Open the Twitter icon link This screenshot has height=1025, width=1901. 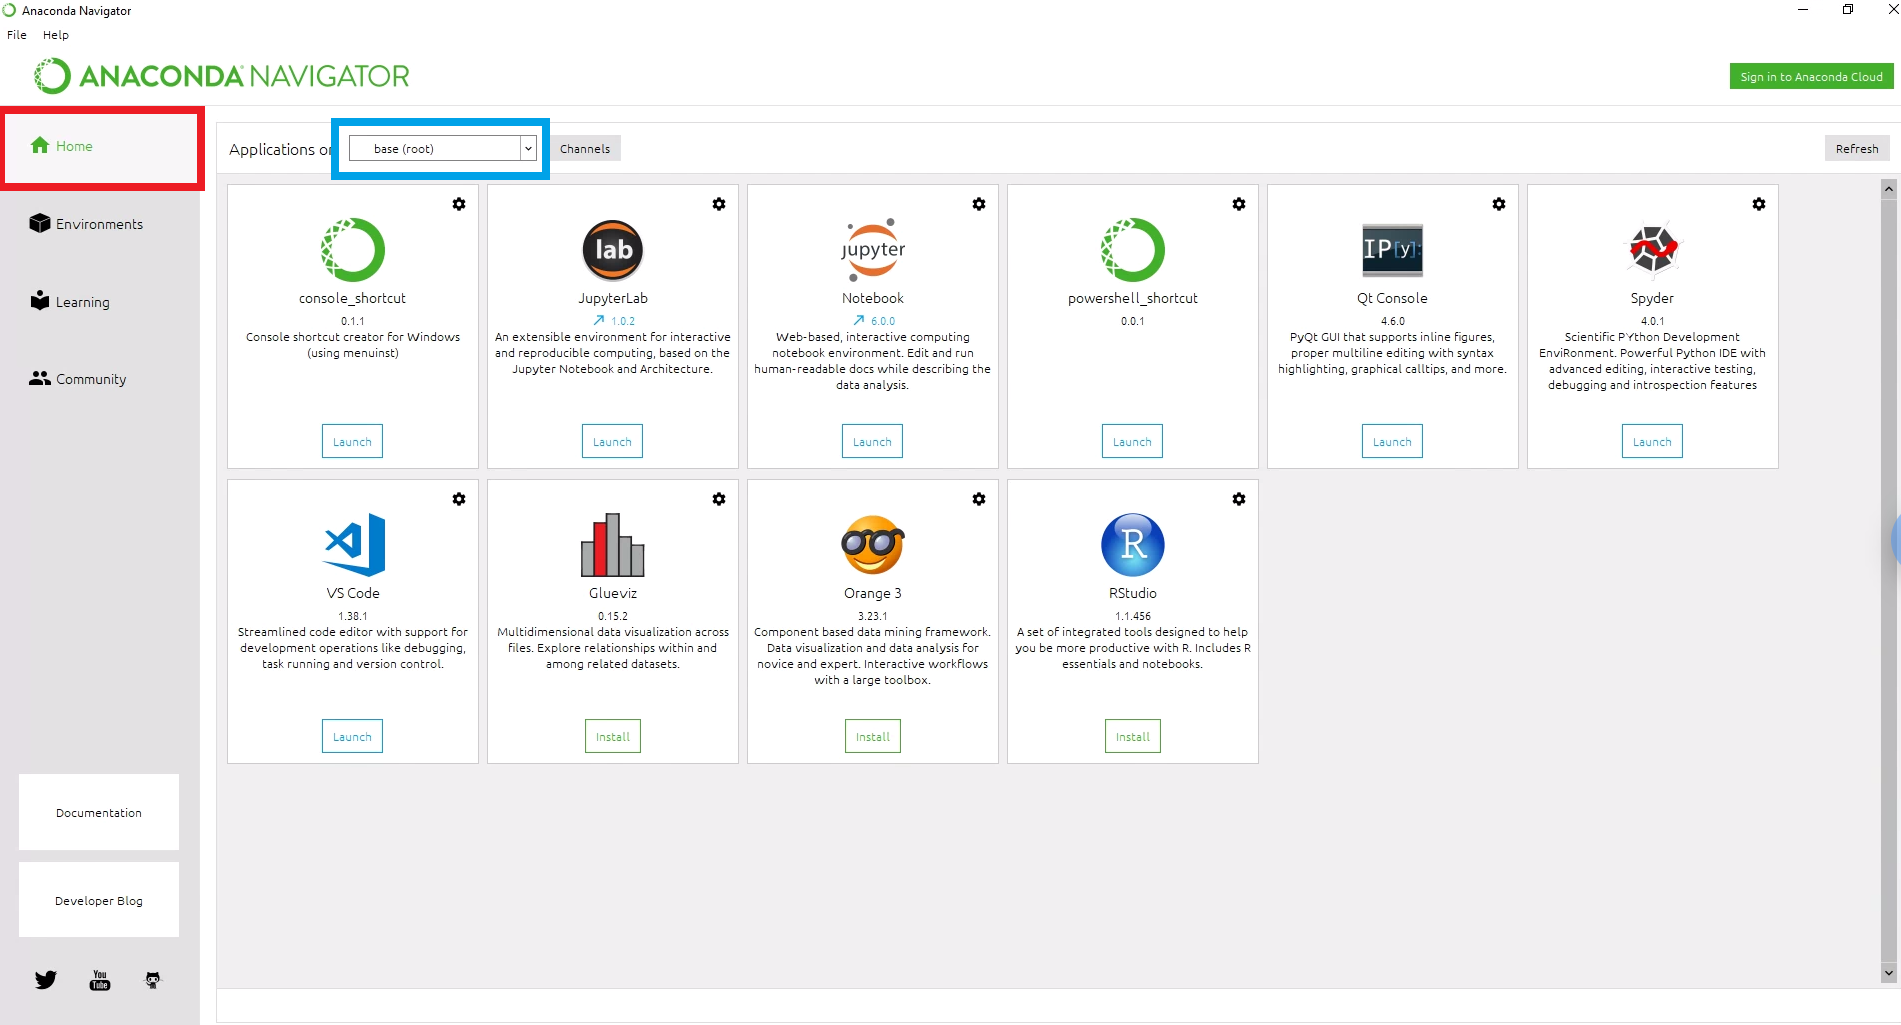pos(46,980)
